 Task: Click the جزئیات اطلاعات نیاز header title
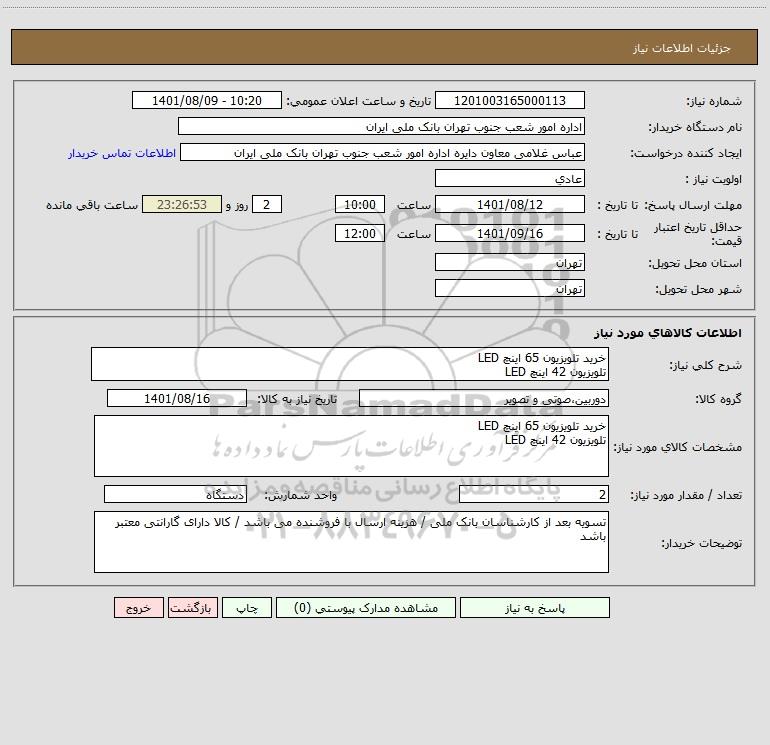click(x=682, y=48)
